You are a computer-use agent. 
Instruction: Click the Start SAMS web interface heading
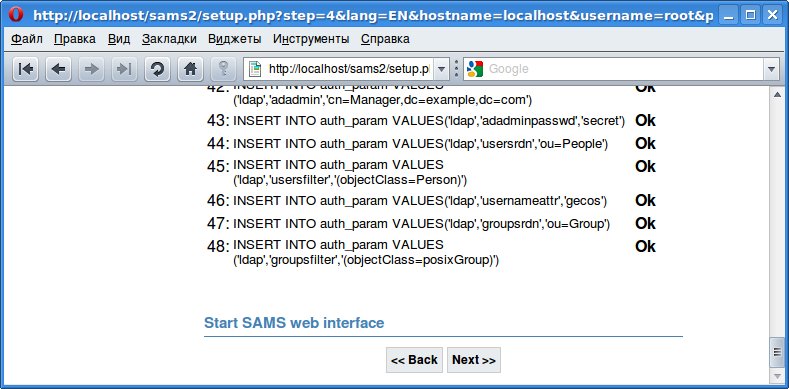(x=294, y=323)
